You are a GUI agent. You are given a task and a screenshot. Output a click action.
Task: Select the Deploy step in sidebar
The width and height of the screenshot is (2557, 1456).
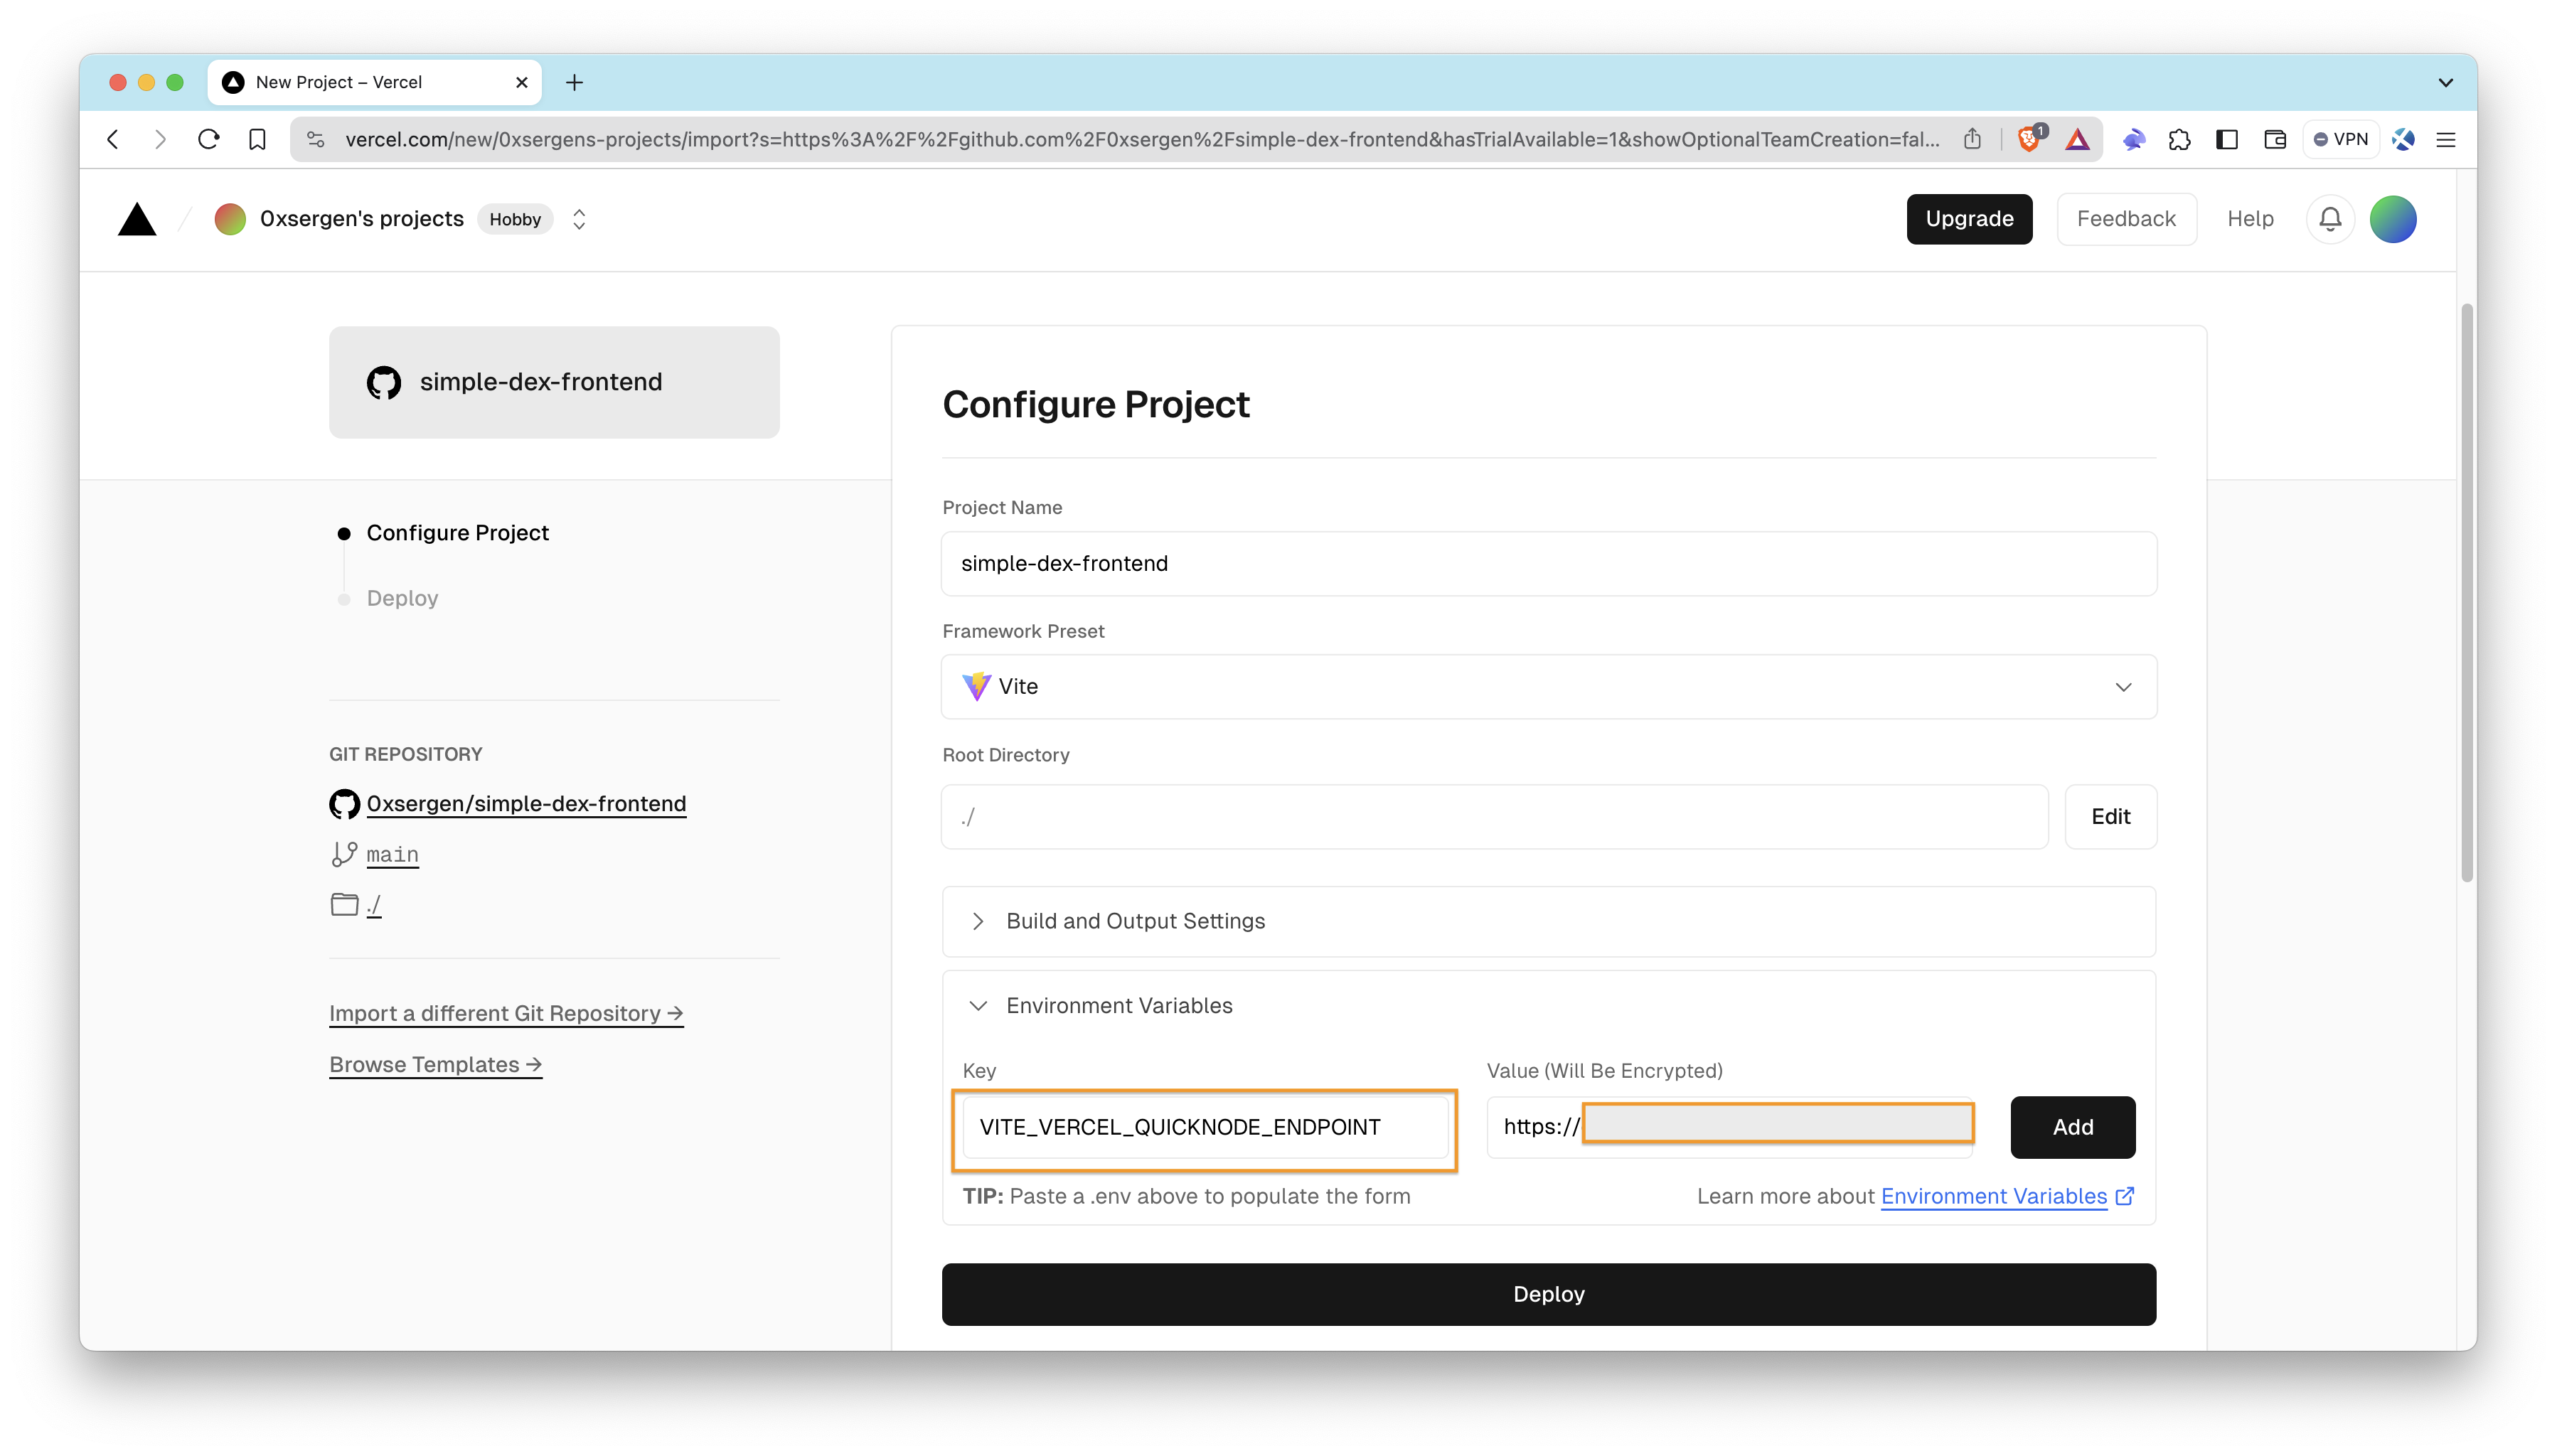click(x=402, y=598)
